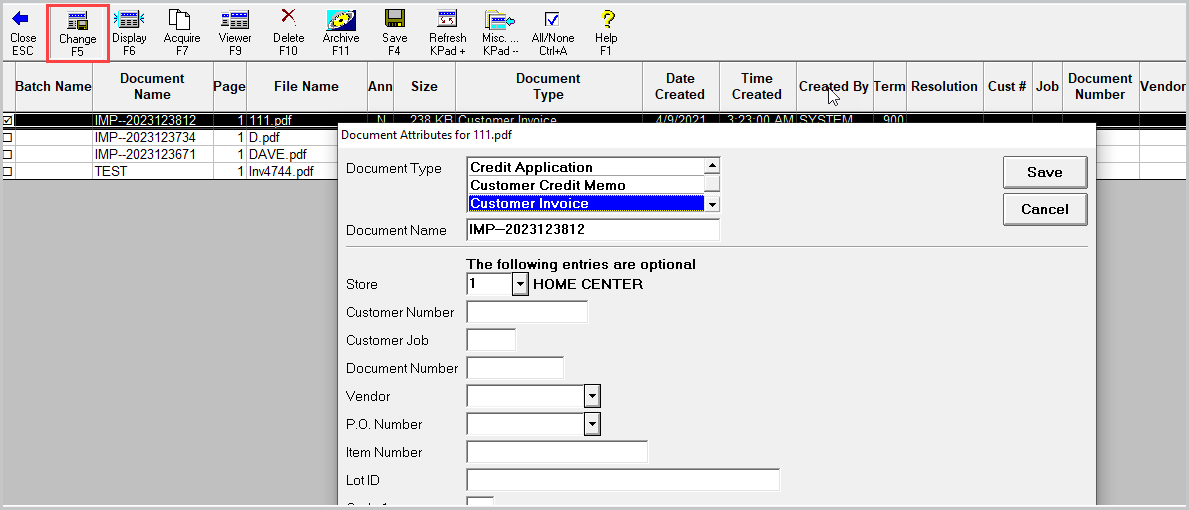Click the Document Number input field
This screenshot has width=1189, height=510.
[515, 368]
